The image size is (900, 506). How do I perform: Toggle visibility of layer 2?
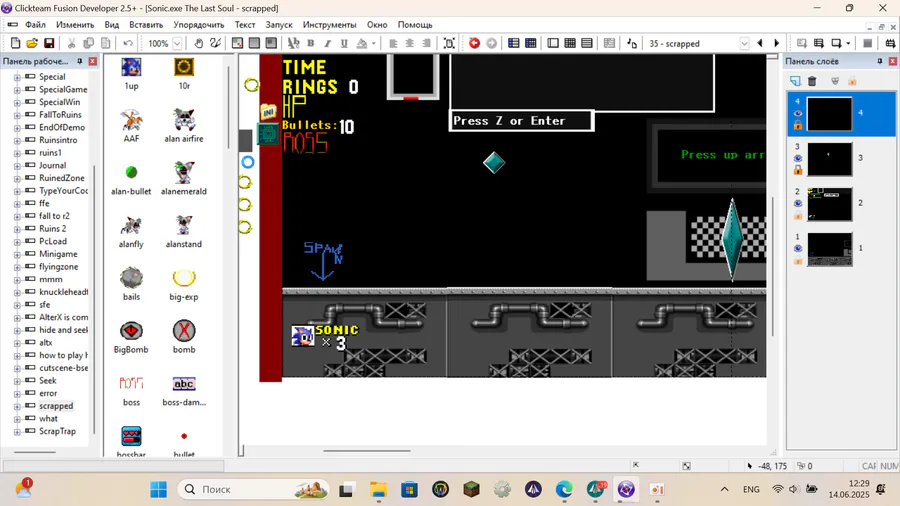coord(798,204)
